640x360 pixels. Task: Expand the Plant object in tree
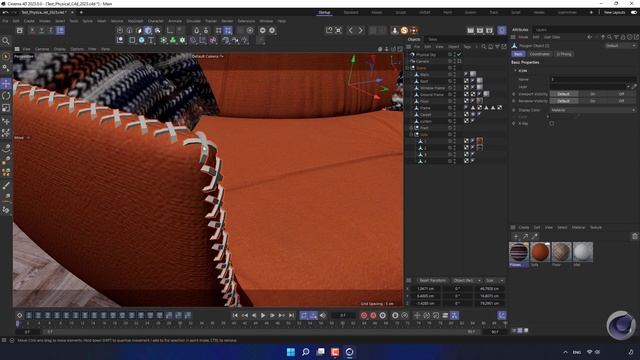[411, 128]
